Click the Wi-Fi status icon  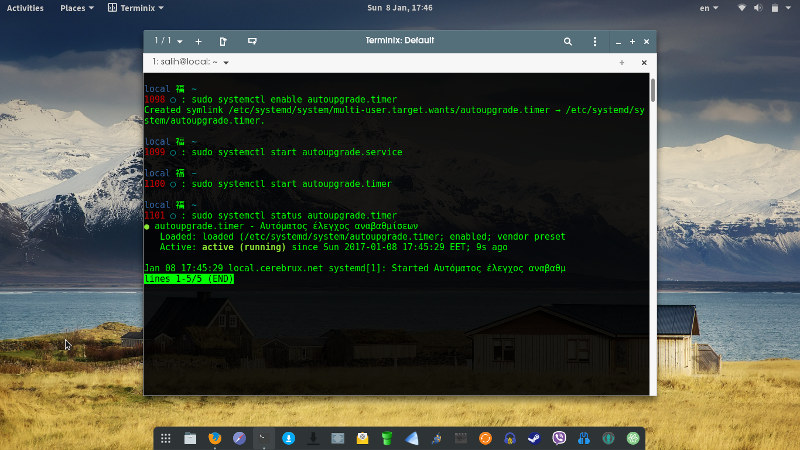click(742, 8)
